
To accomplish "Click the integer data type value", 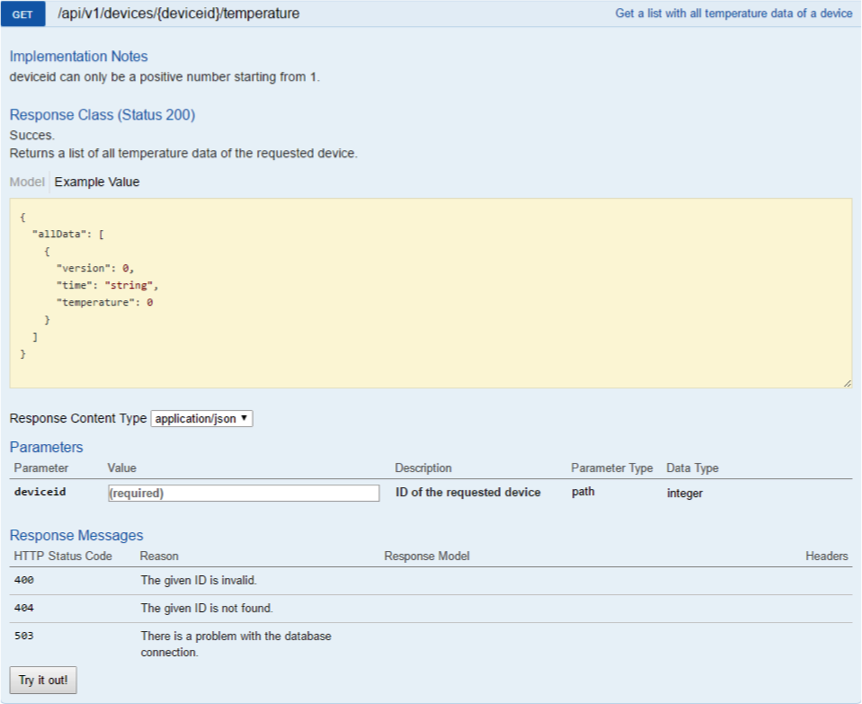I will [685, 493].
